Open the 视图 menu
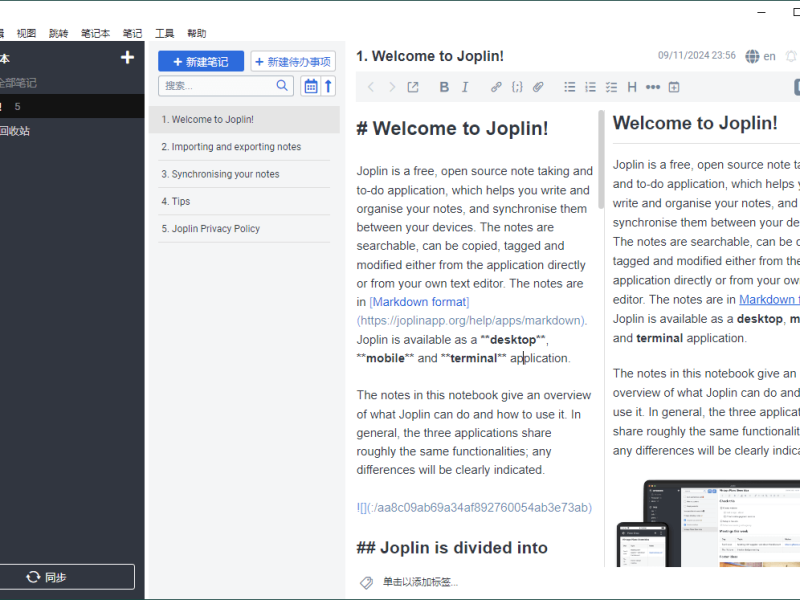This screenshot has height=600, width=800. pos(27,34)
